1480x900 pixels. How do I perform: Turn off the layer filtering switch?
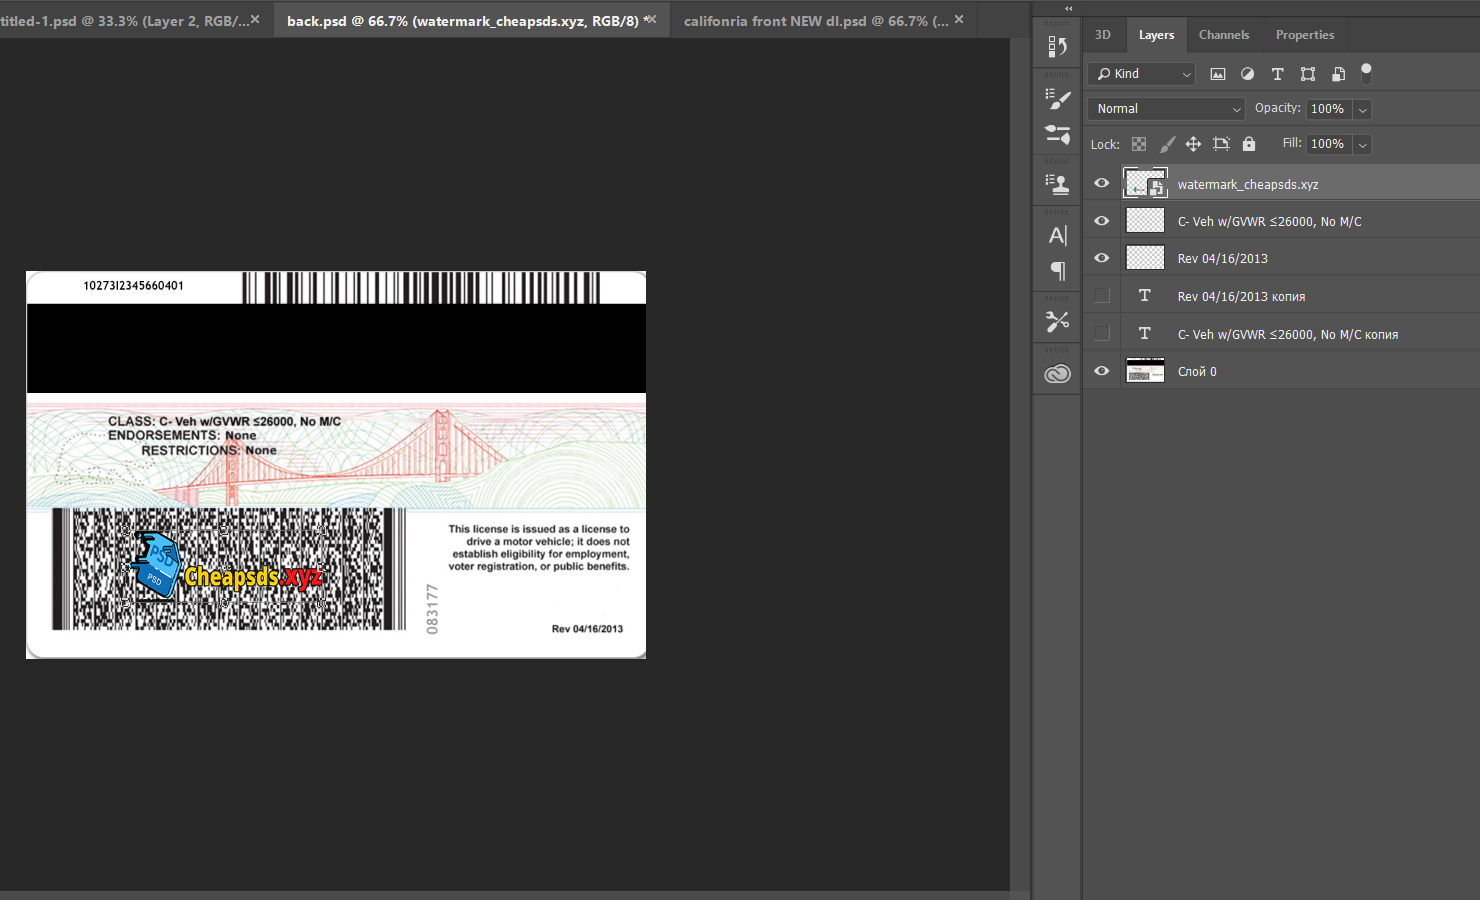(1366, 73)
